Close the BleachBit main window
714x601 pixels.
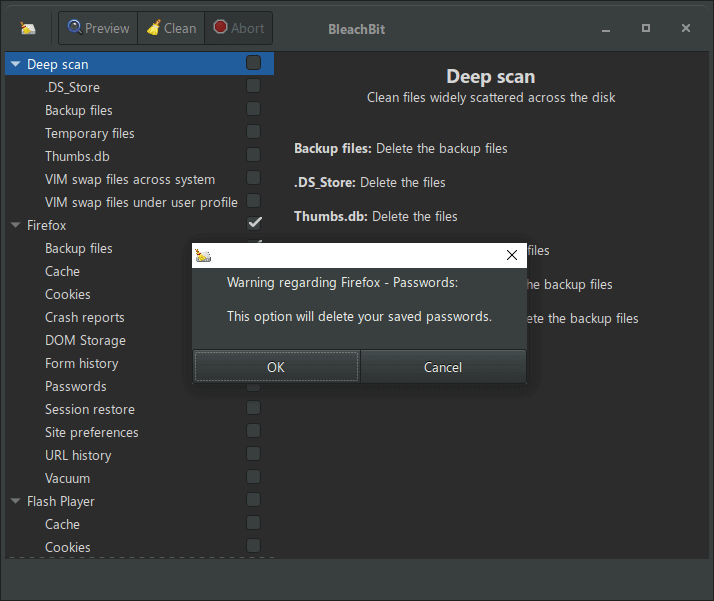(686, 28)
